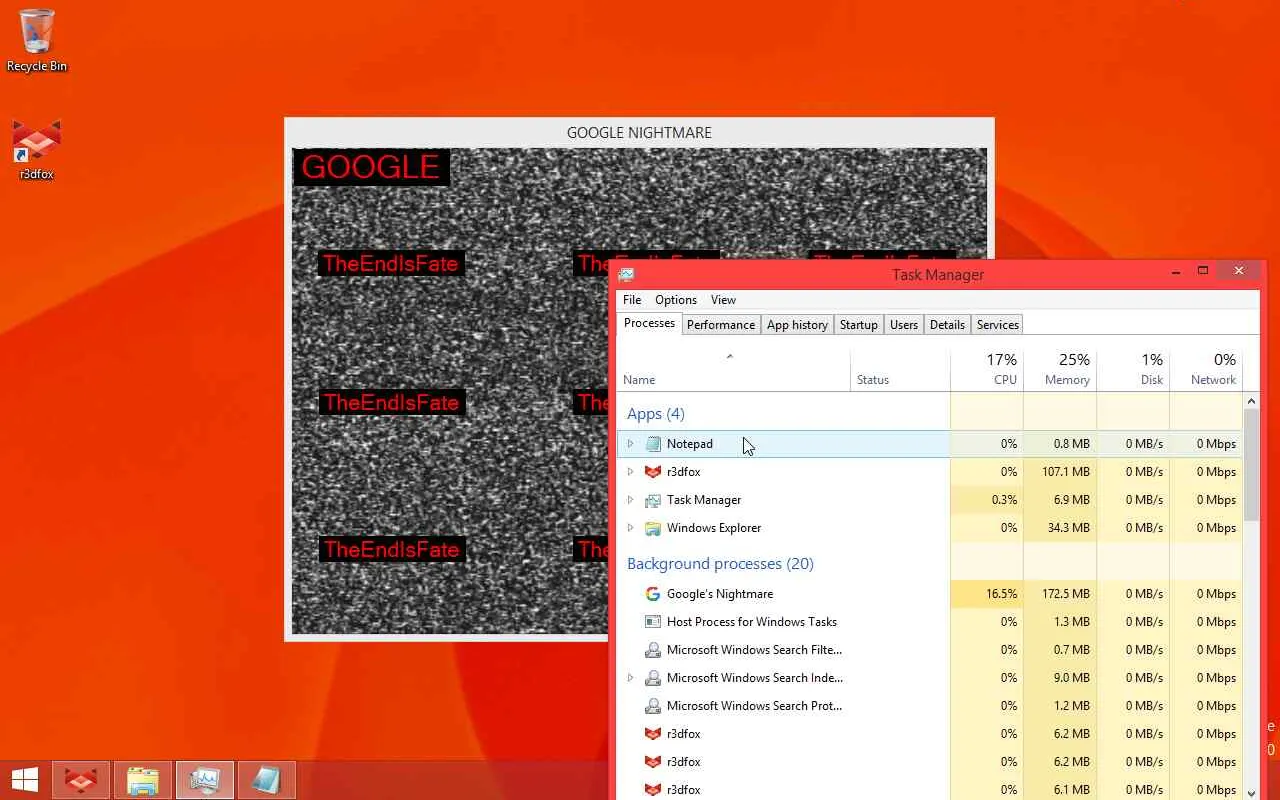Select the r3dfox desktop shortcut
This screenshot has width=1280, height=800.
[37, 150]
